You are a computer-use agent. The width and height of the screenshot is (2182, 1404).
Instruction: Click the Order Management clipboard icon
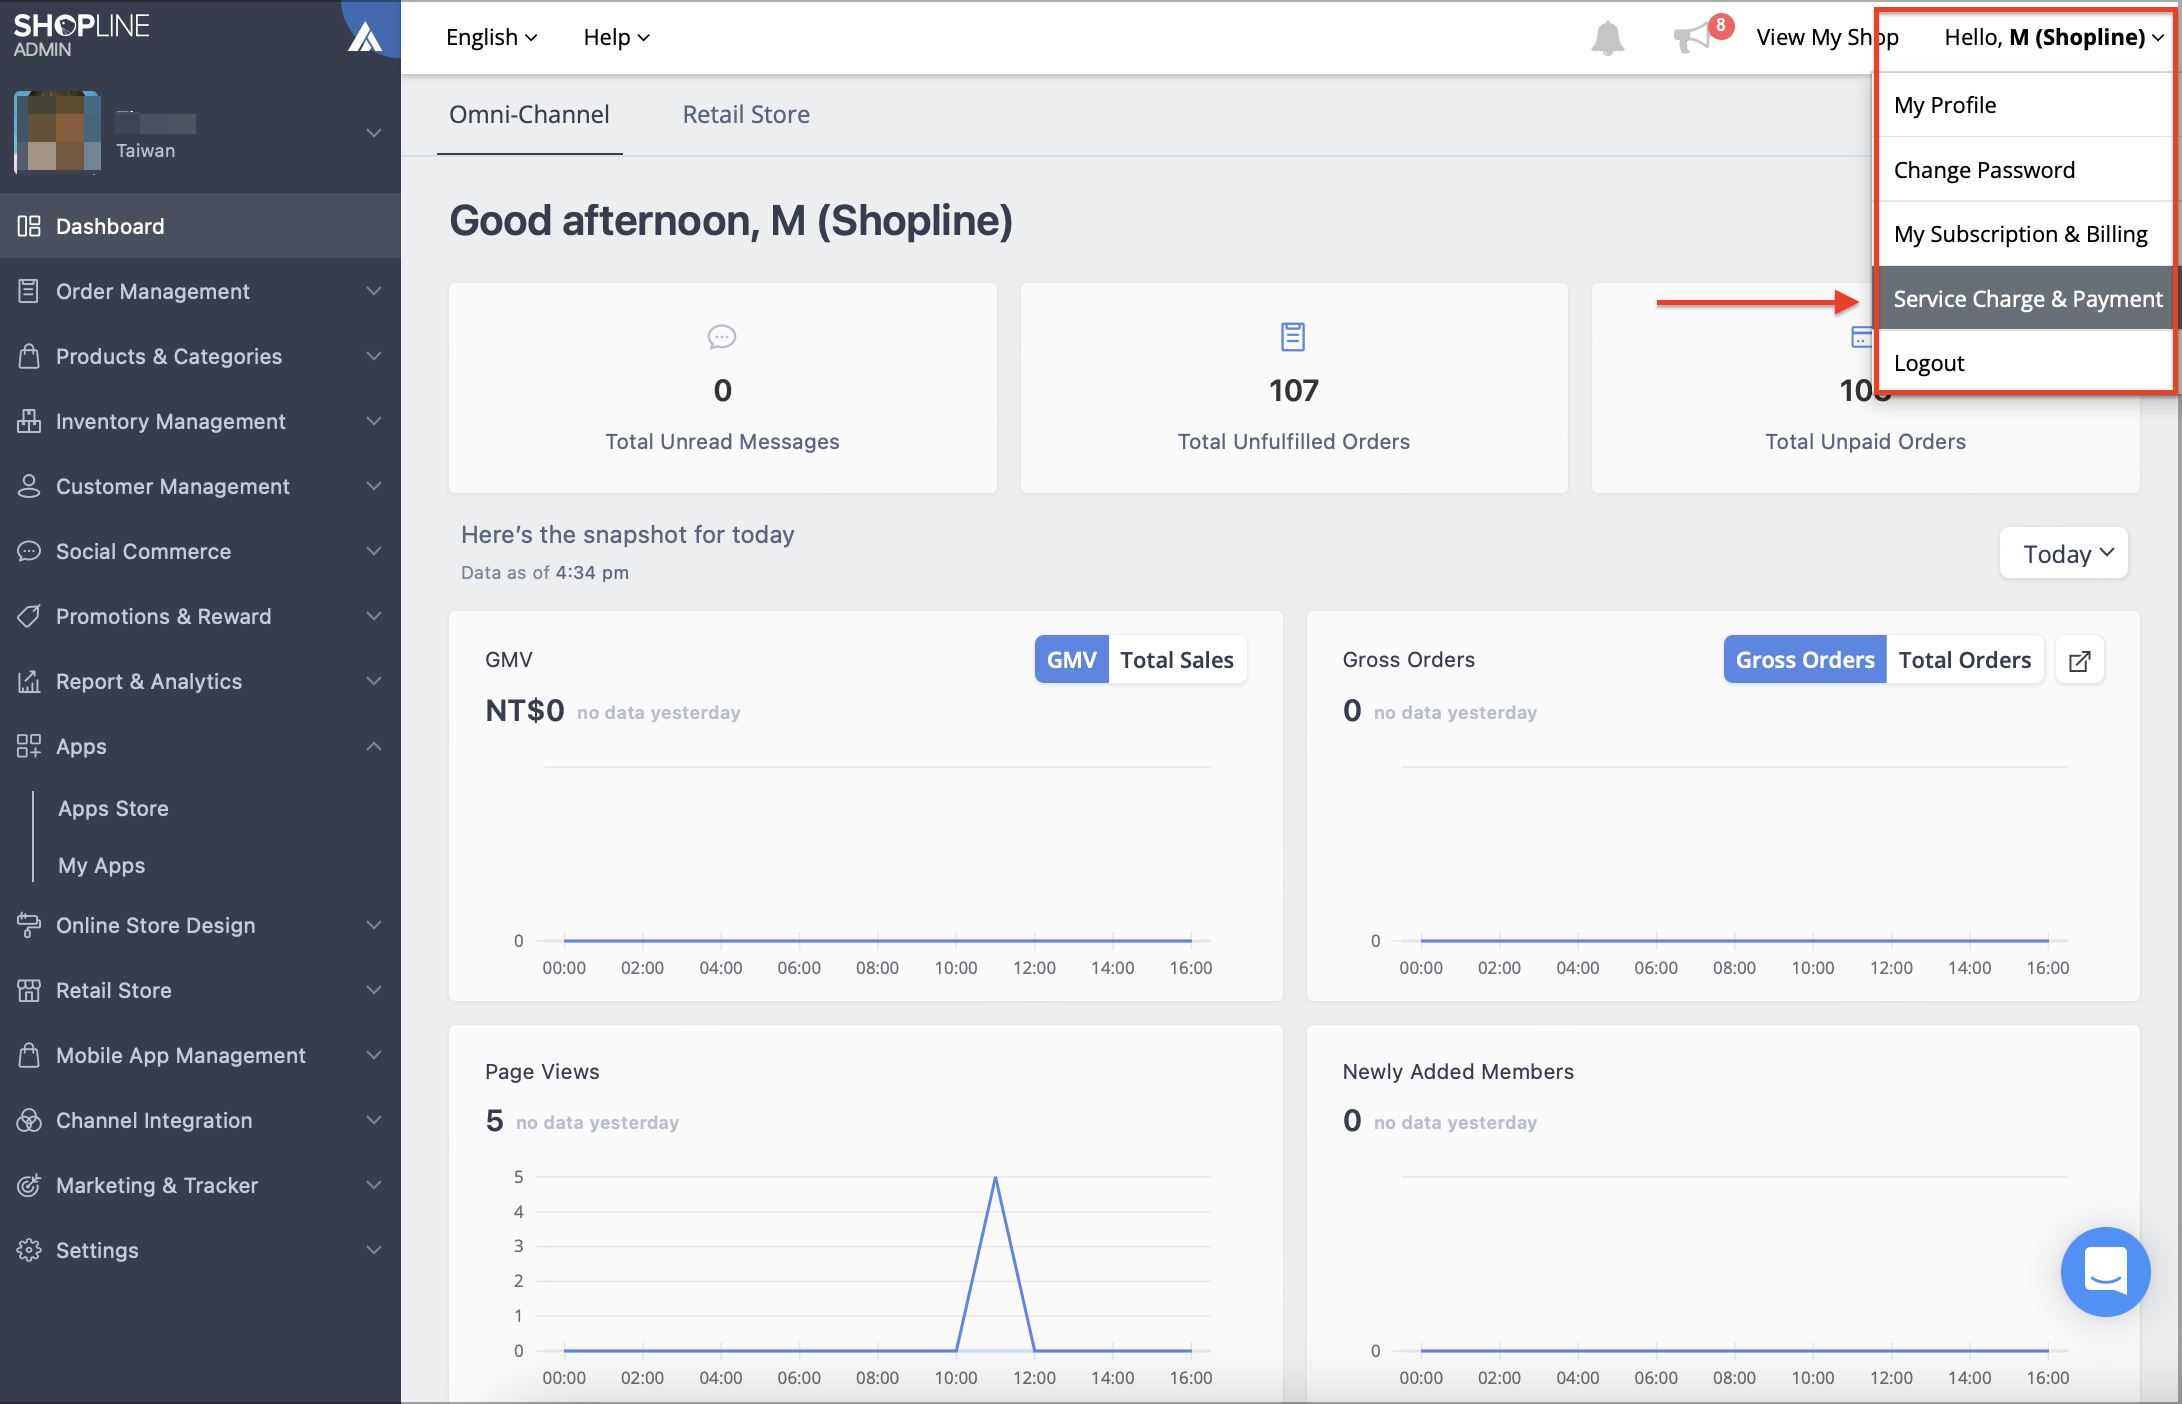pyautogui.click(x=29, y=291)
